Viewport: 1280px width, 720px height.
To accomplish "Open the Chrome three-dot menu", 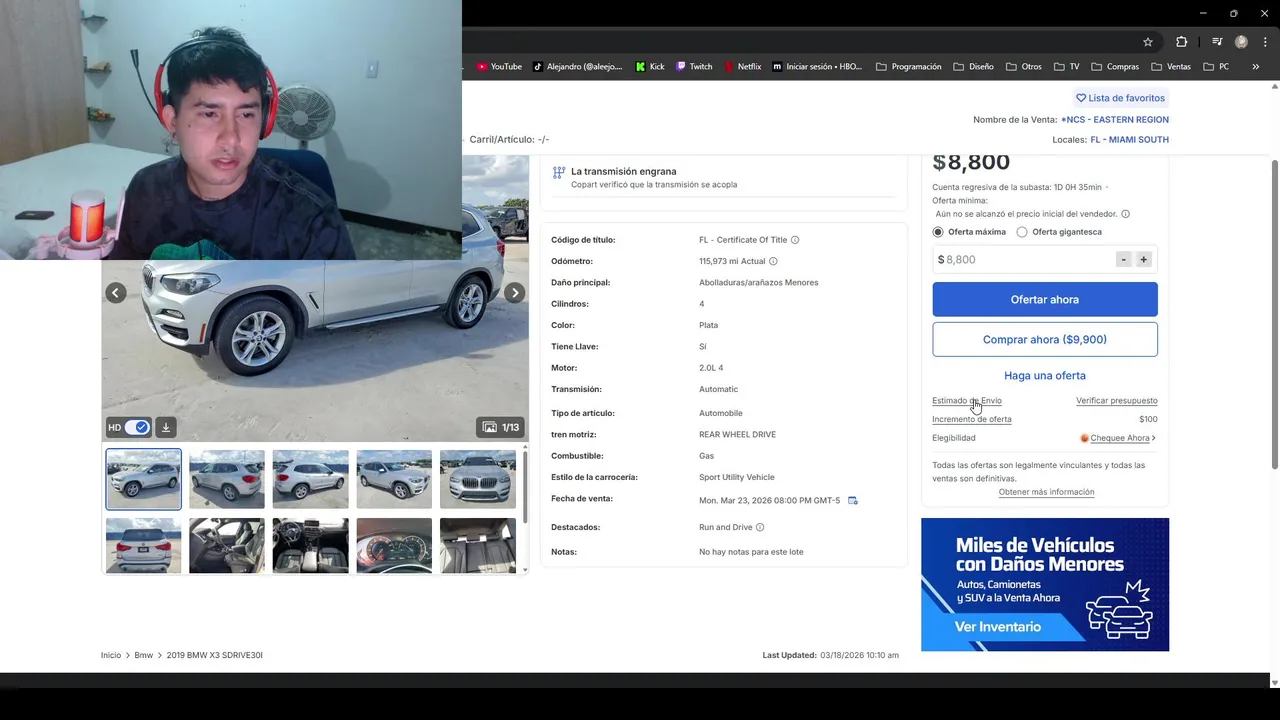I will coord(1265,42).
